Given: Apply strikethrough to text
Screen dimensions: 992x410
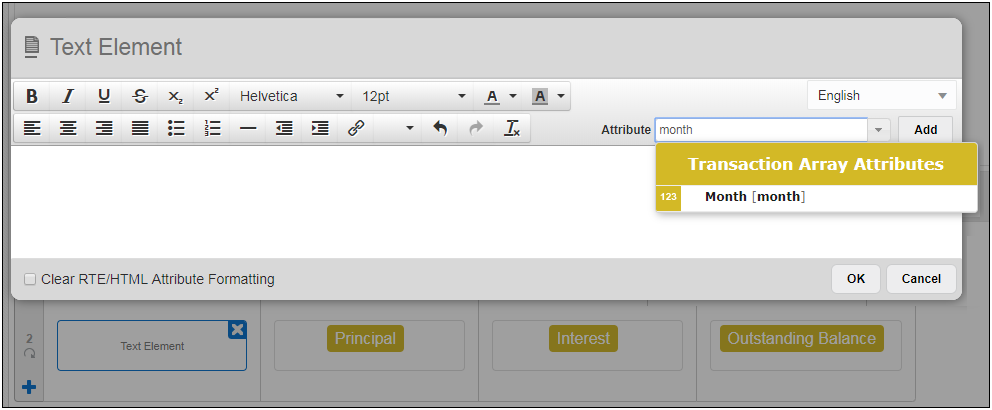Looking at the screenshot, I should pyautogui.click(x=140, y=96).
